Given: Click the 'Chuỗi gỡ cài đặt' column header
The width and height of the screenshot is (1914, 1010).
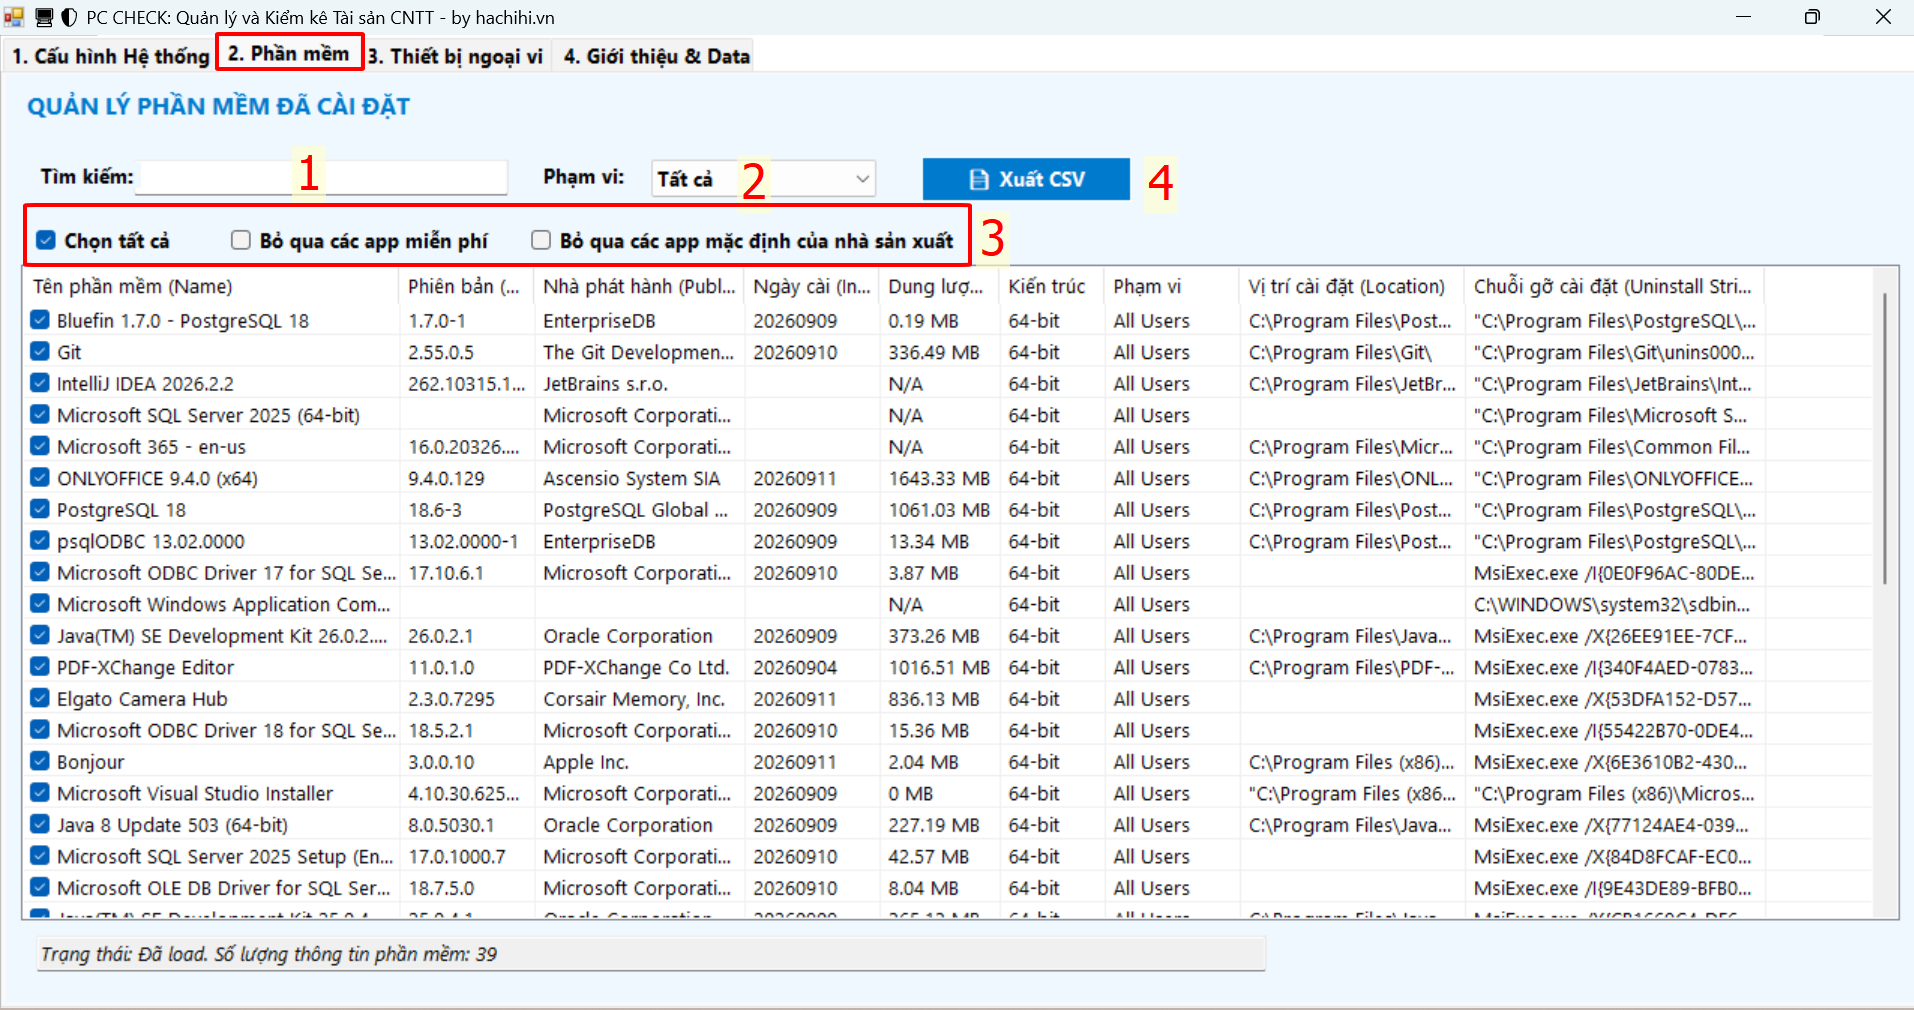Looking at the screenshot, I should tap(1614, 287).
